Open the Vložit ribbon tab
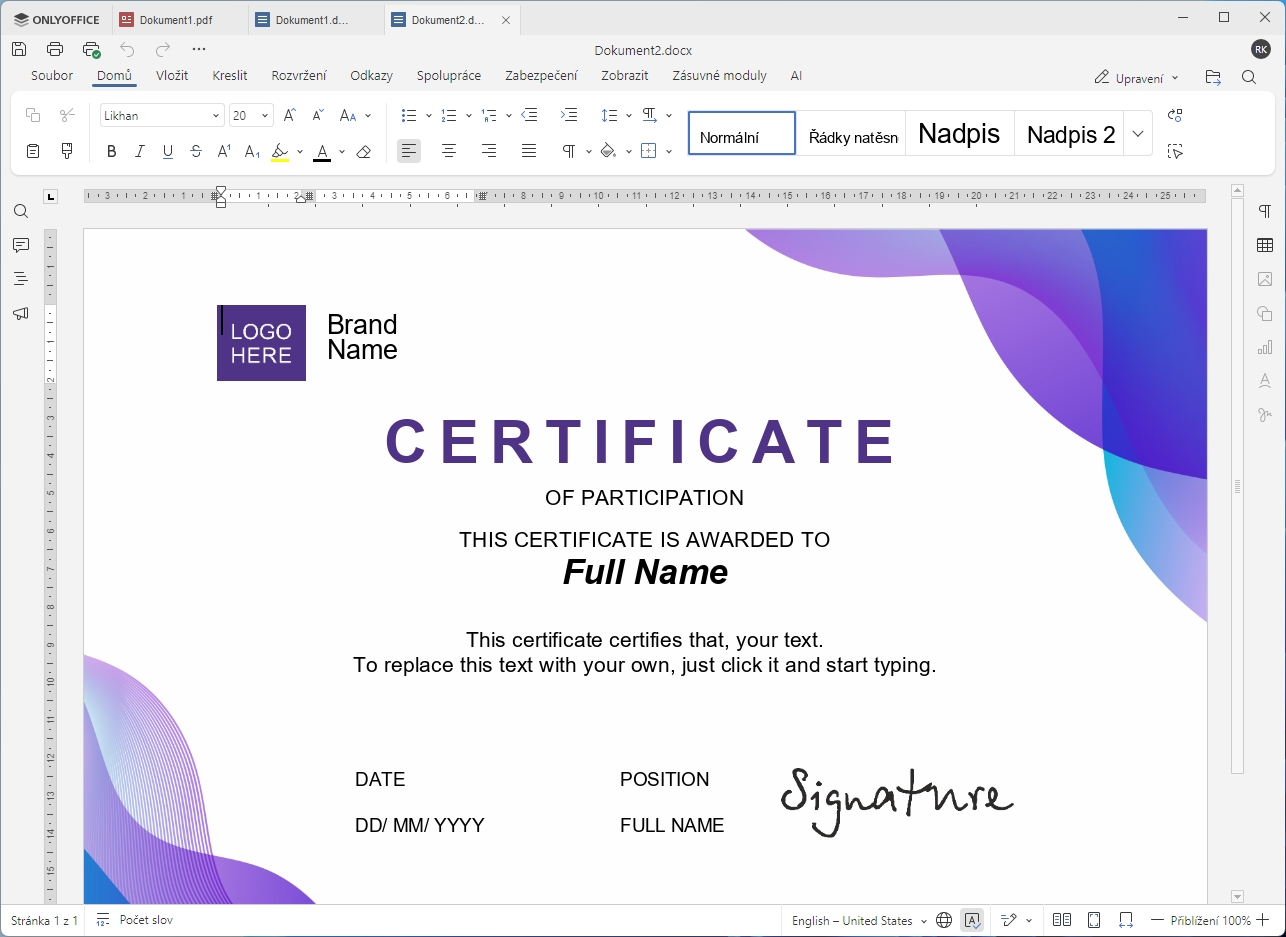Viewport: 1286px width, 937px height. click(x=172, y=76)
